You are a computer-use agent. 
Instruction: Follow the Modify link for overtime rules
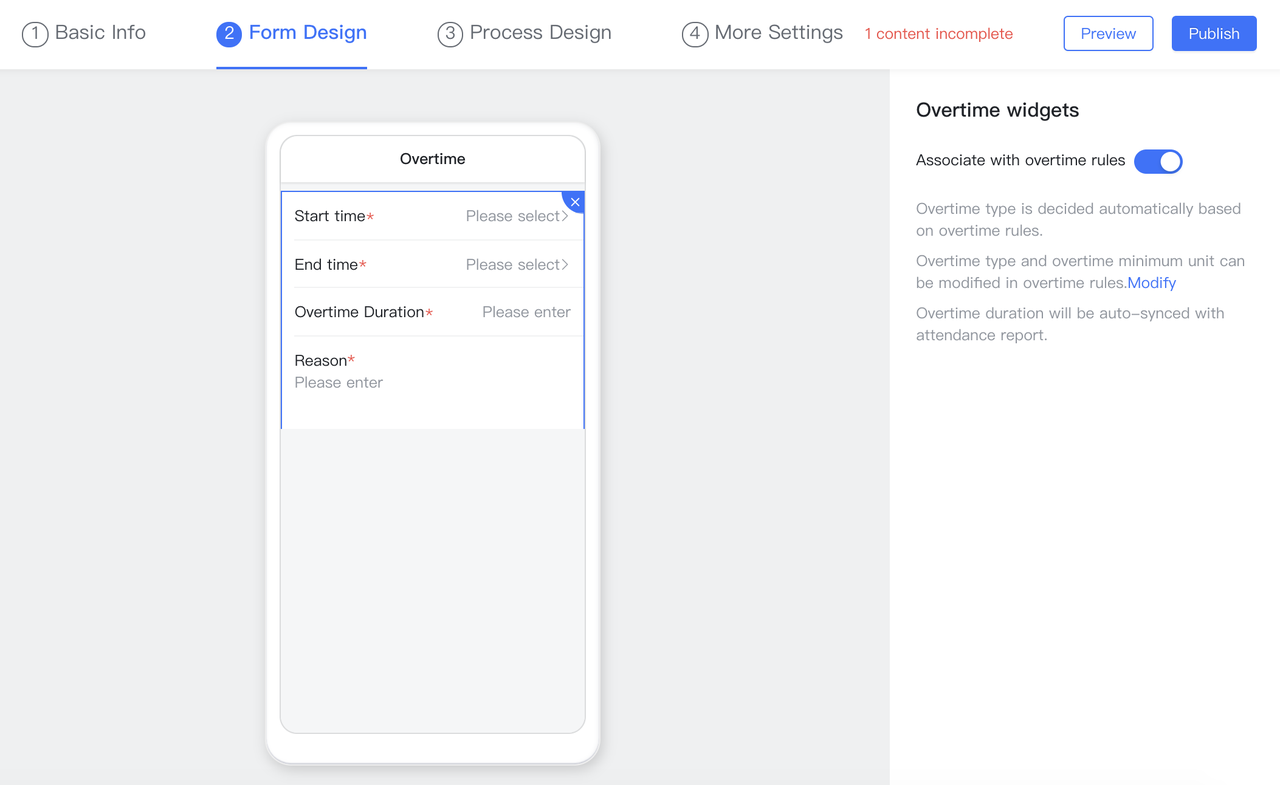click(1151, 283)
